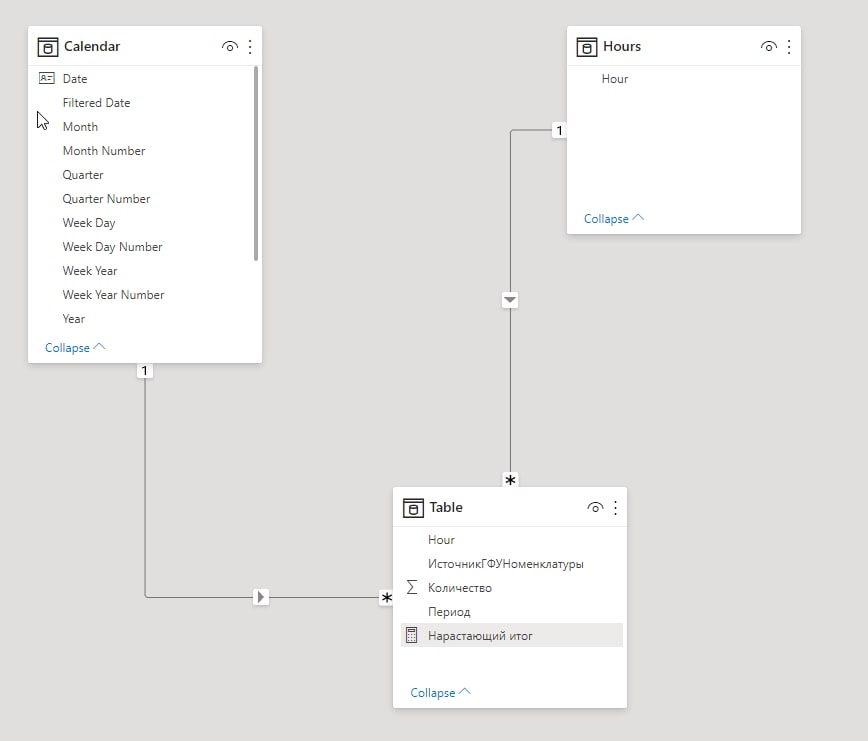Click calculator icon beside Нарастающий итог
This screenshot has height=741, width=868.
tap(412, 636)
